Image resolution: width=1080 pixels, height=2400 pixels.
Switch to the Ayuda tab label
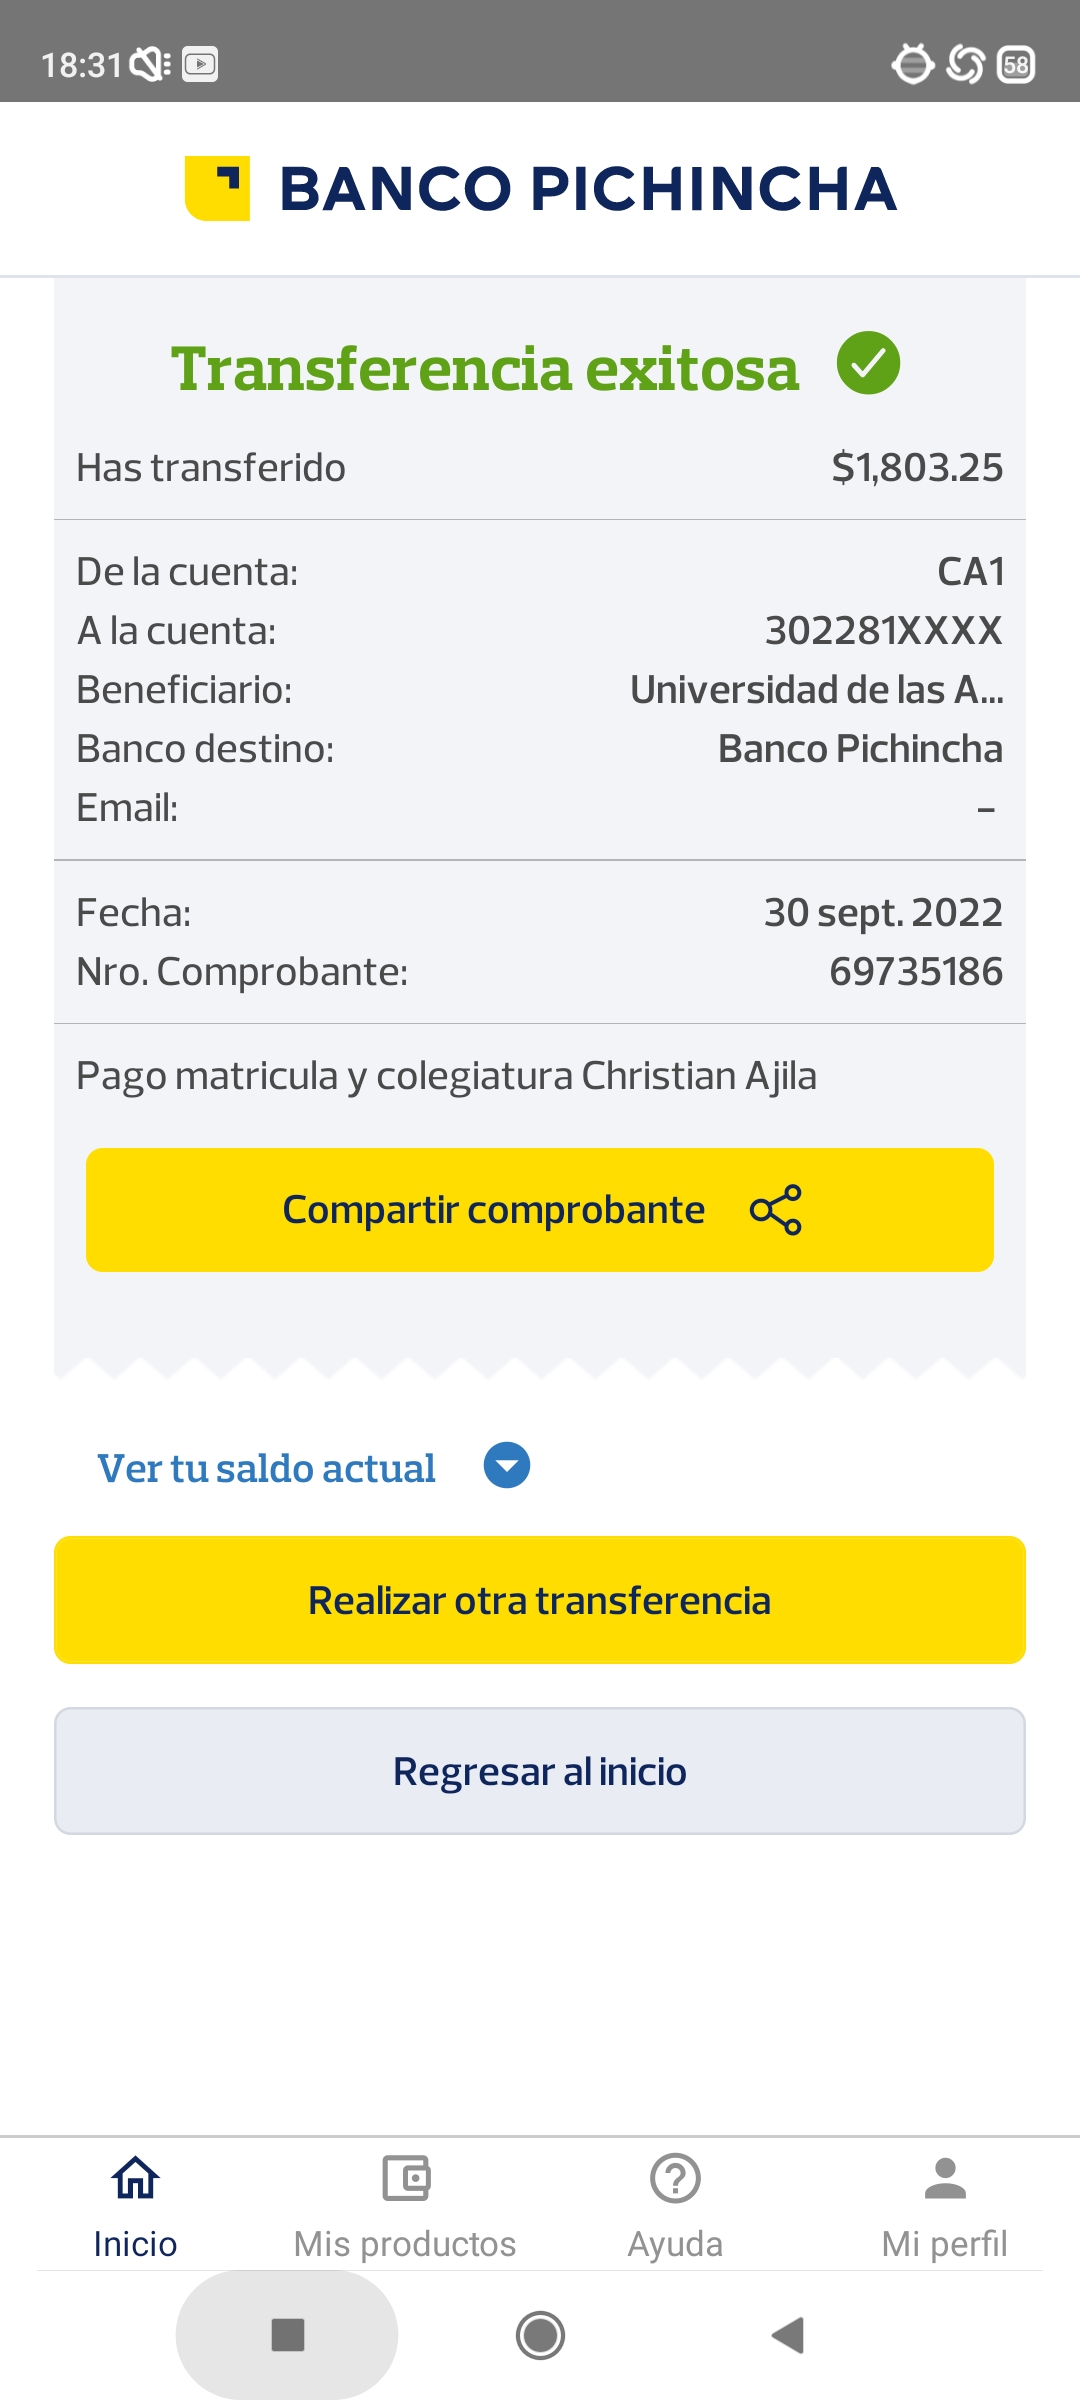675,2244
